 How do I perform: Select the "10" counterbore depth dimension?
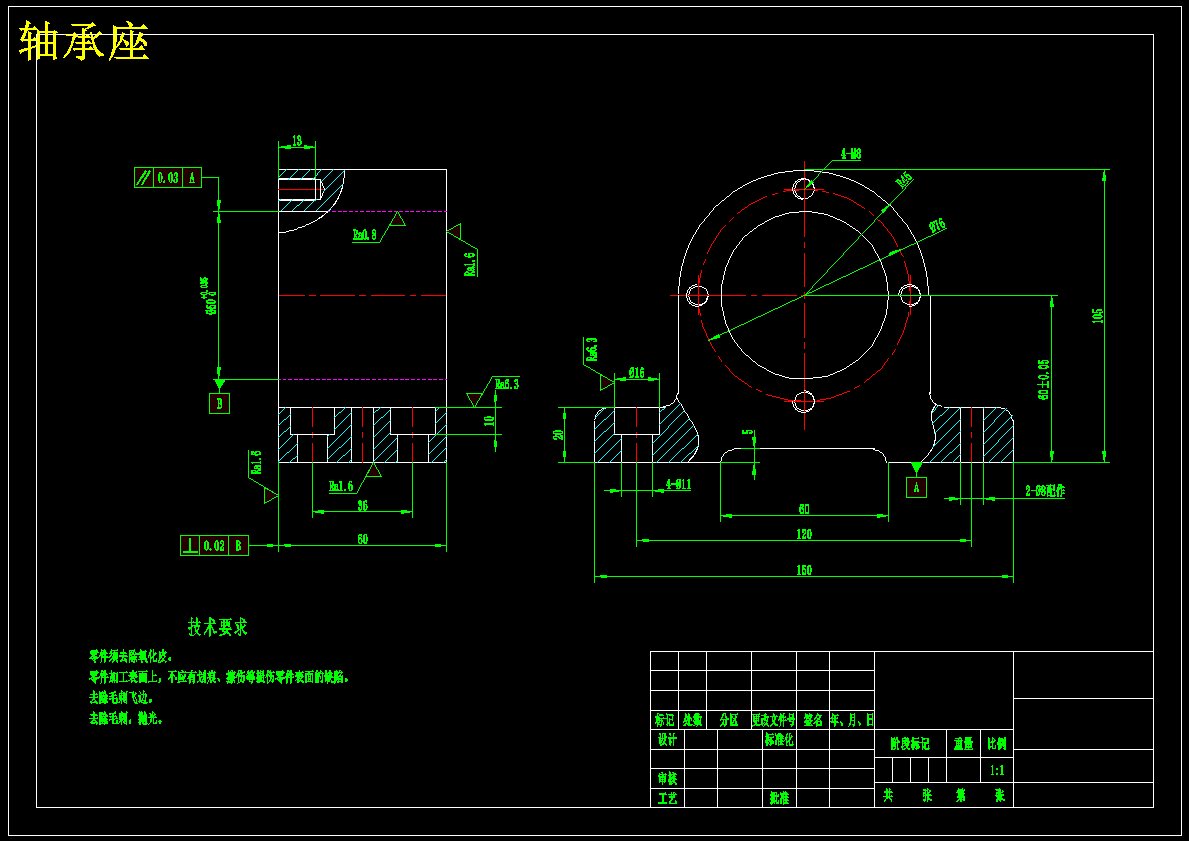pos(489,419)
